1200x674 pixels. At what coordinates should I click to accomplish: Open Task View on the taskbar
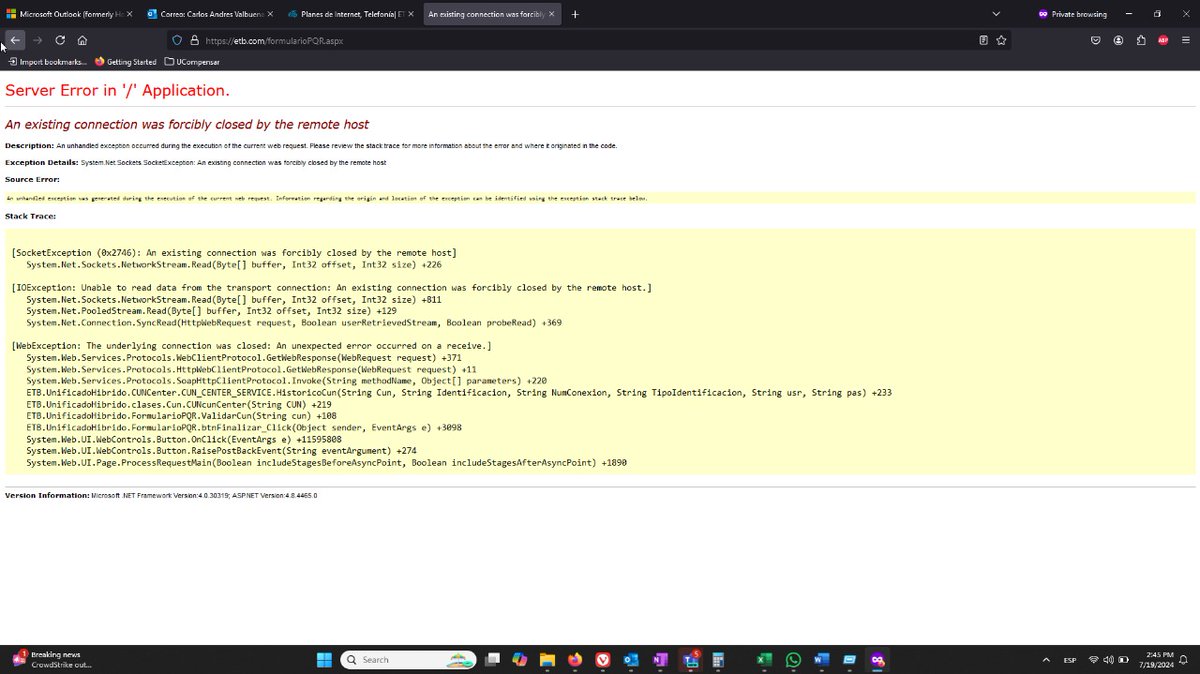pos(492,660)
